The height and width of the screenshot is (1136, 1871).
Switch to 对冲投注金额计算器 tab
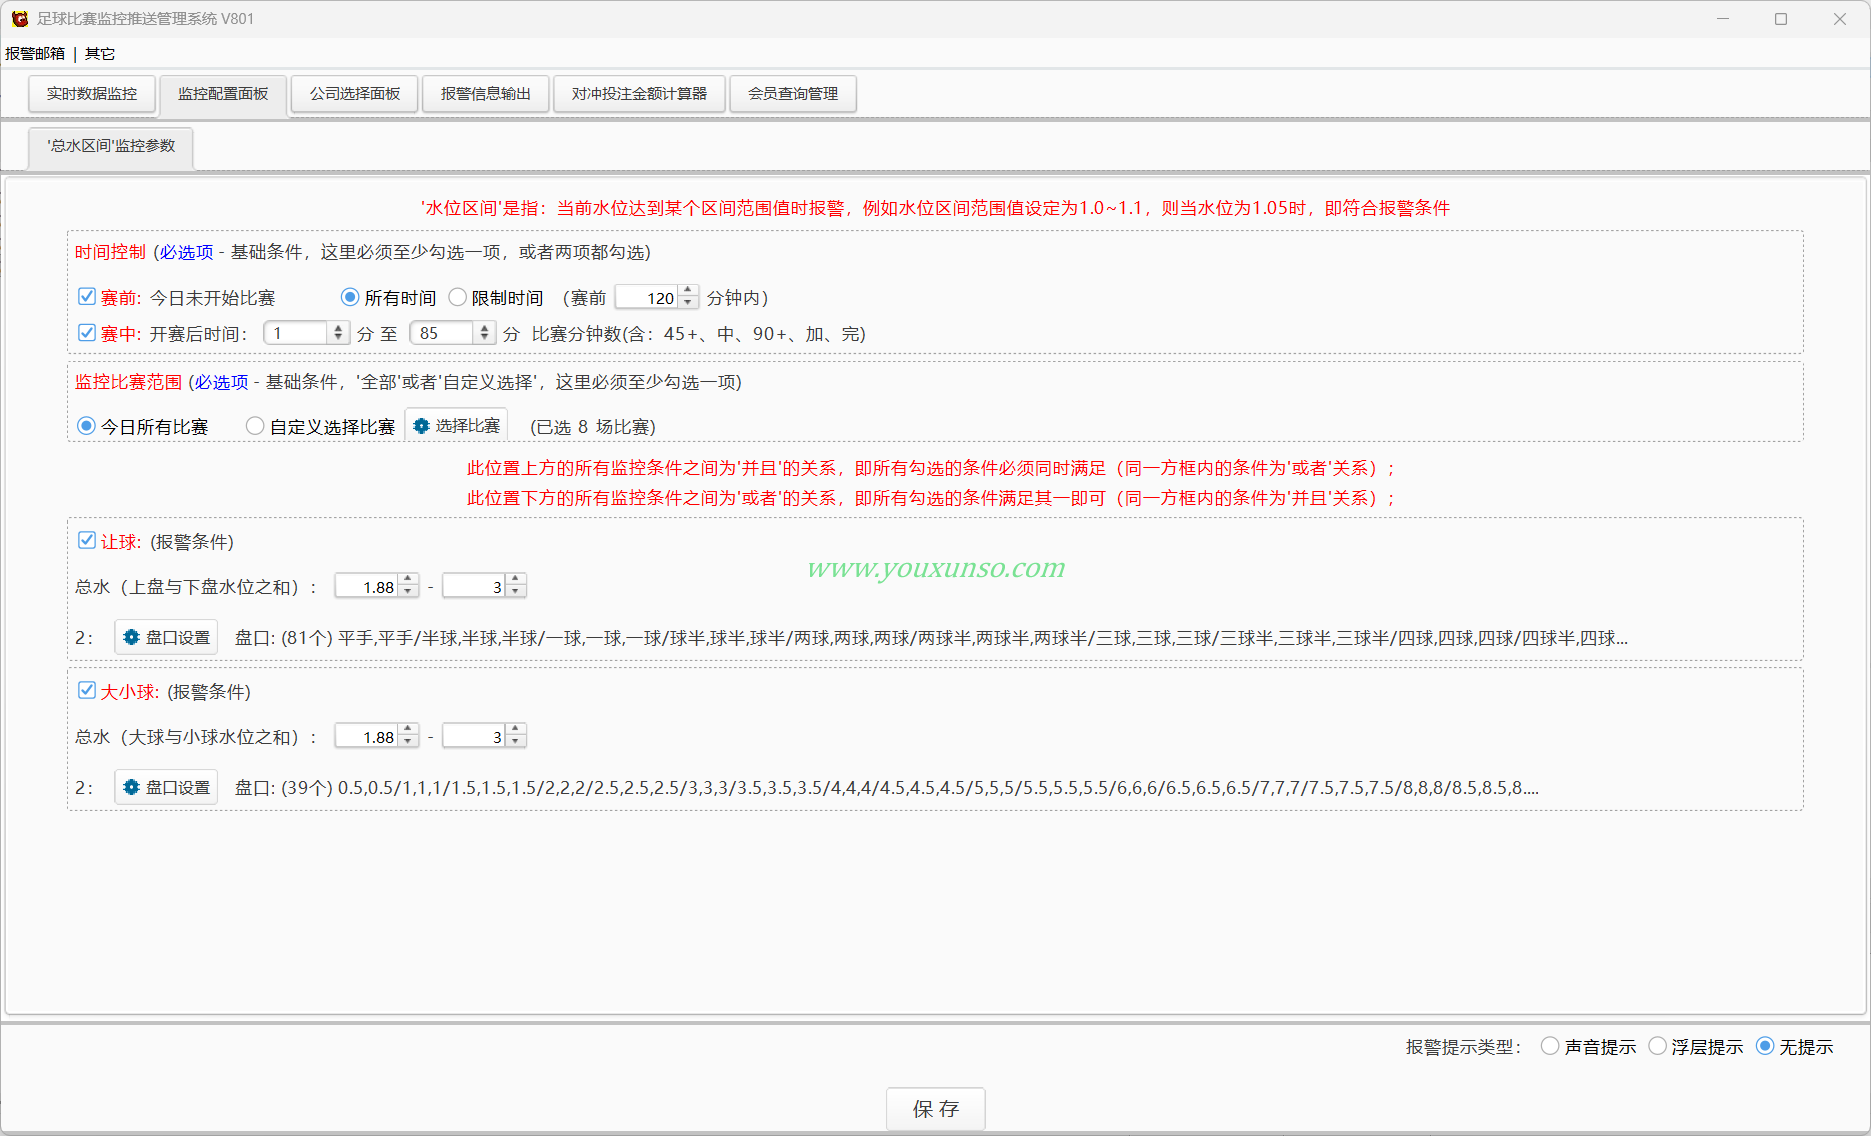[640, 94]
